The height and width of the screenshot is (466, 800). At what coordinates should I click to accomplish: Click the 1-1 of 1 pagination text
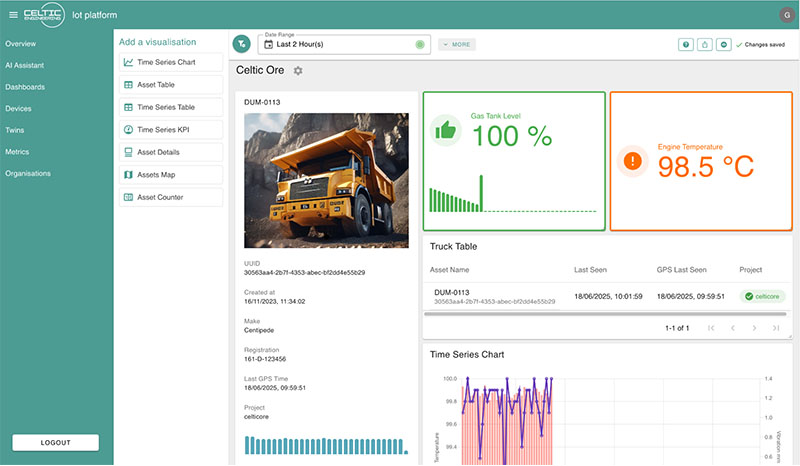[x=677, y=328]
